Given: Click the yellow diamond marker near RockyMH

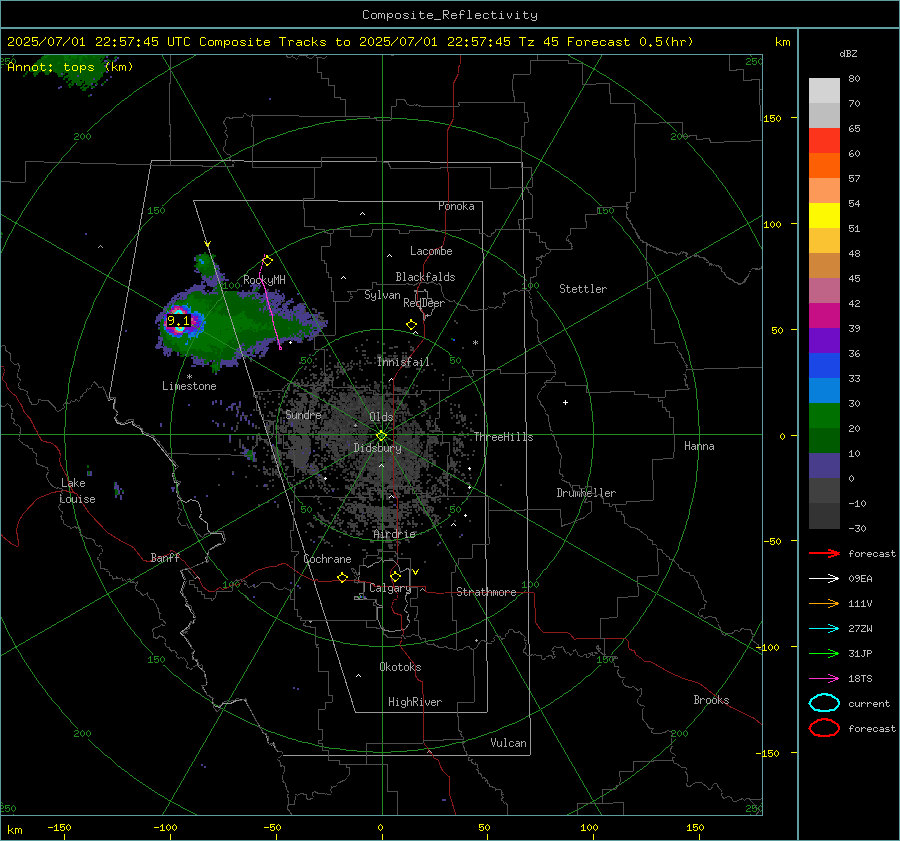Looking at the screenshot, I should [267, 261].
